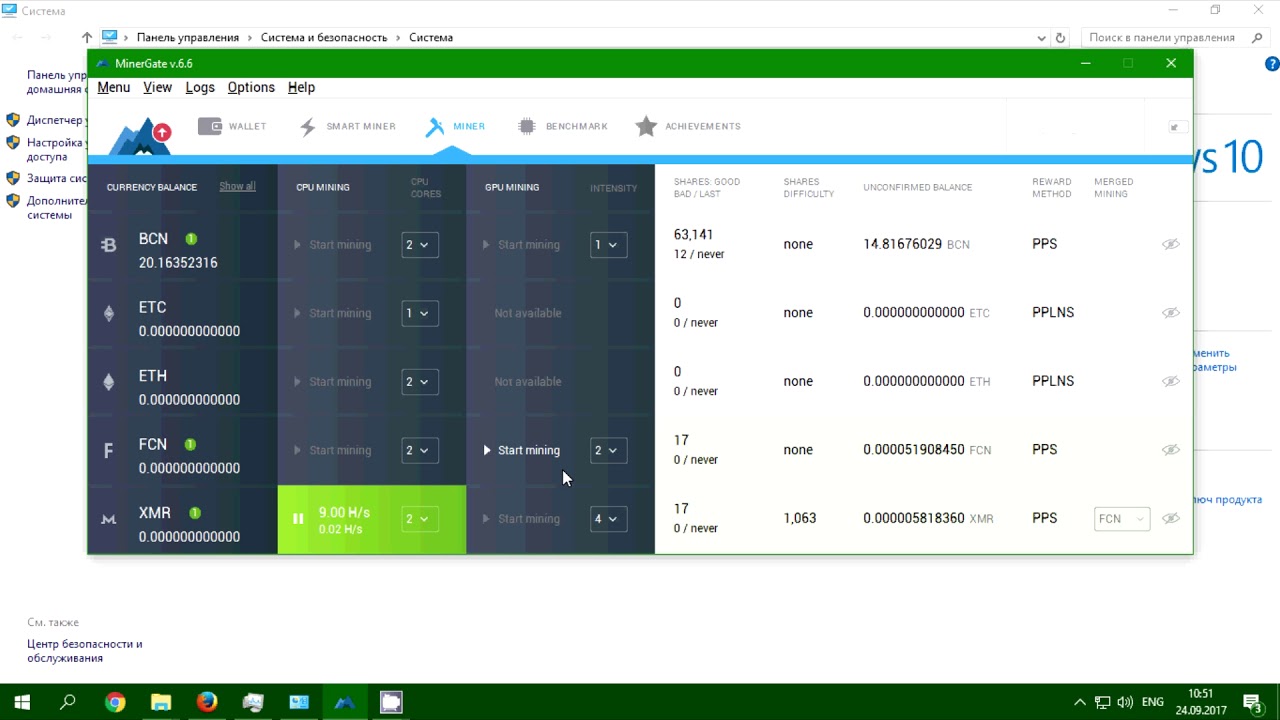Open XMR merged mining FCN dropdown

(x=1122, y=519)
